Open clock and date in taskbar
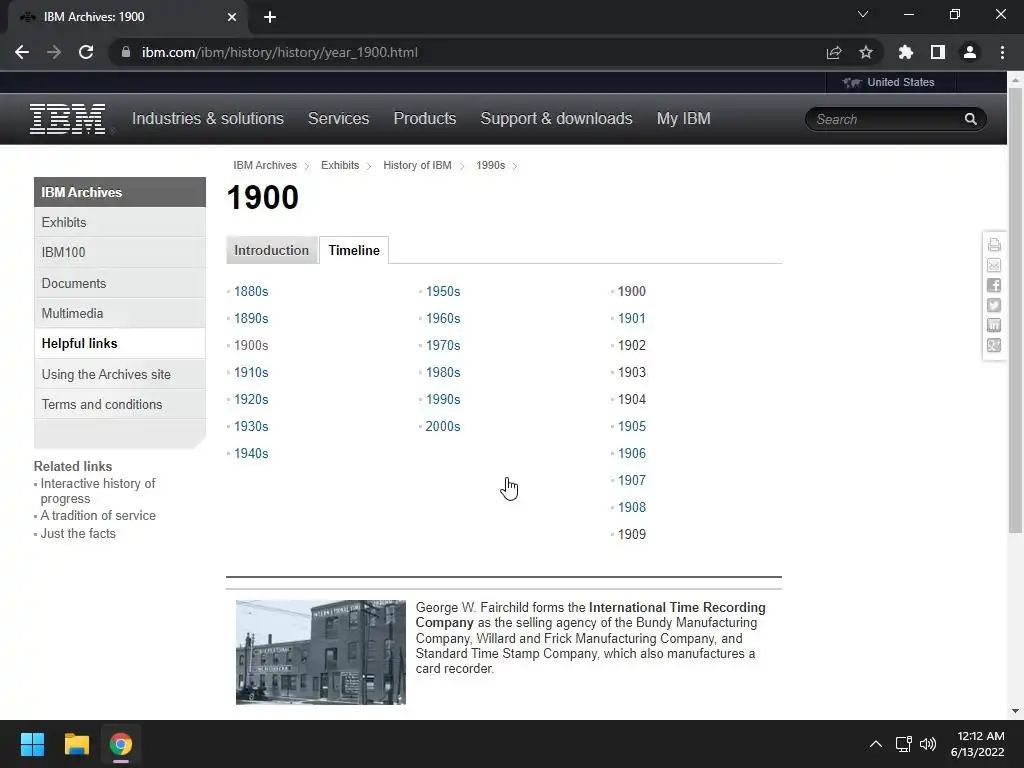The width and height of the screenshot is (1024, 768). pos(977,744)
